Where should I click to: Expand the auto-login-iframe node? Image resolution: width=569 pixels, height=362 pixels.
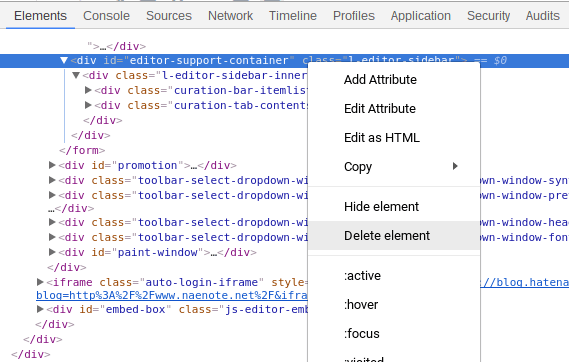coord(40,282)
